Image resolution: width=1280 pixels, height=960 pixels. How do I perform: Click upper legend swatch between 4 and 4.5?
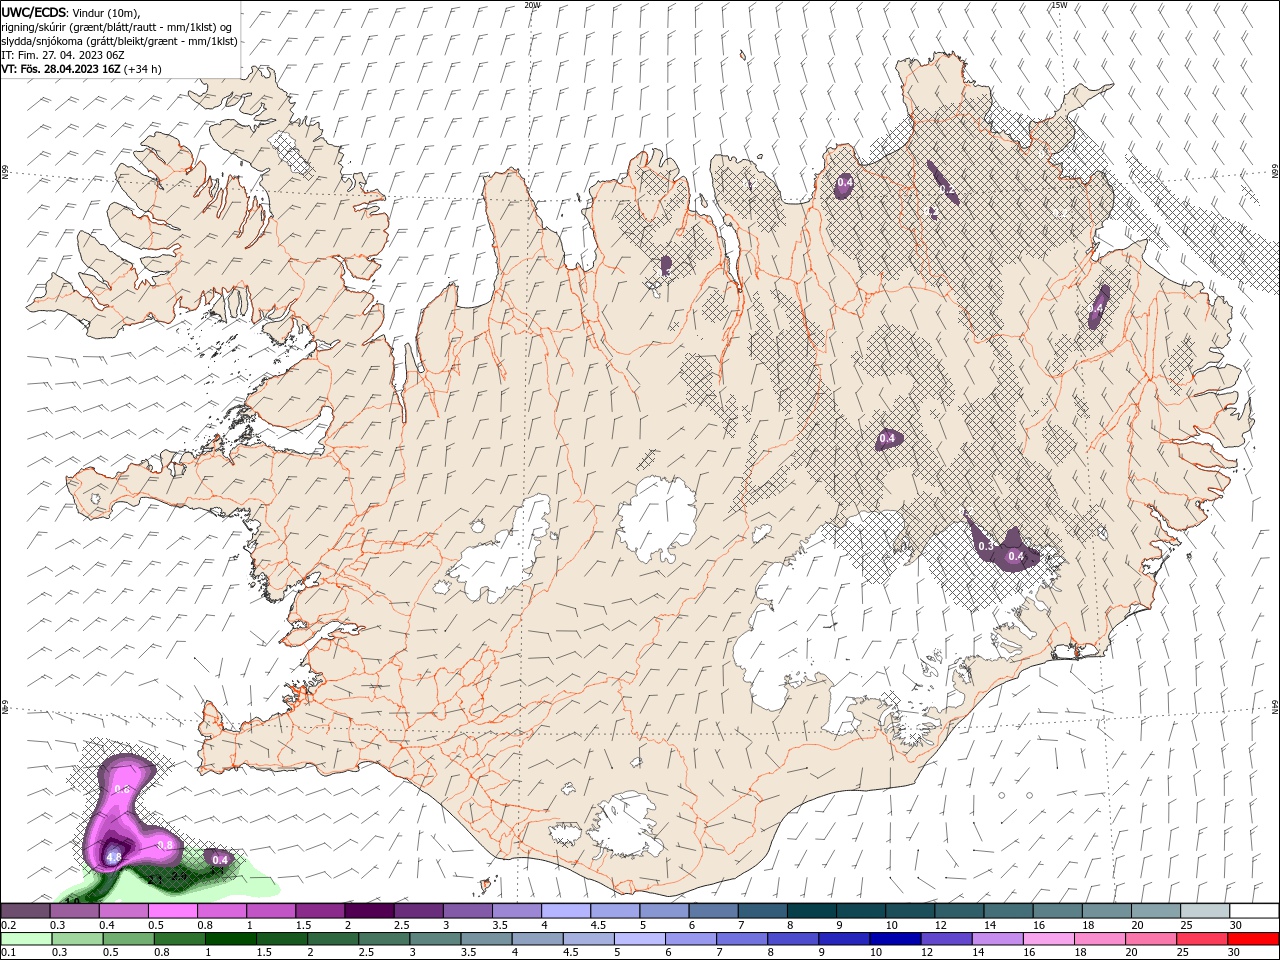pos(566,911)
